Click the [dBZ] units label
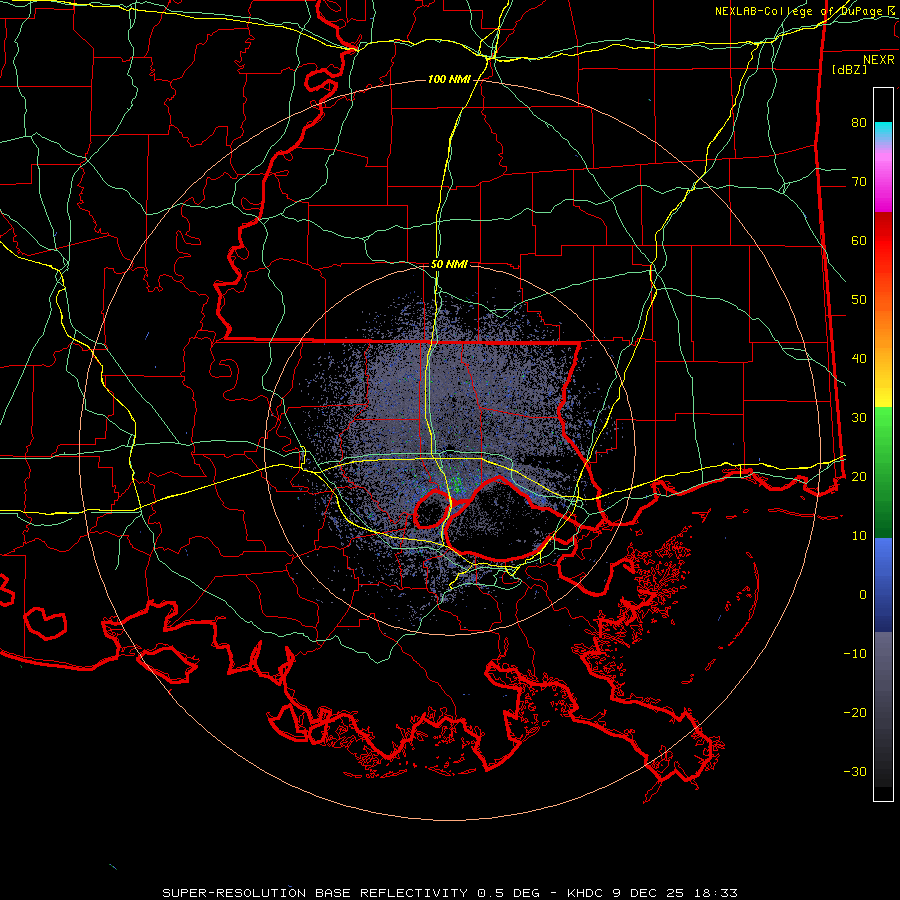The width and height of the screenshot is (900, 900). point(849,70)
